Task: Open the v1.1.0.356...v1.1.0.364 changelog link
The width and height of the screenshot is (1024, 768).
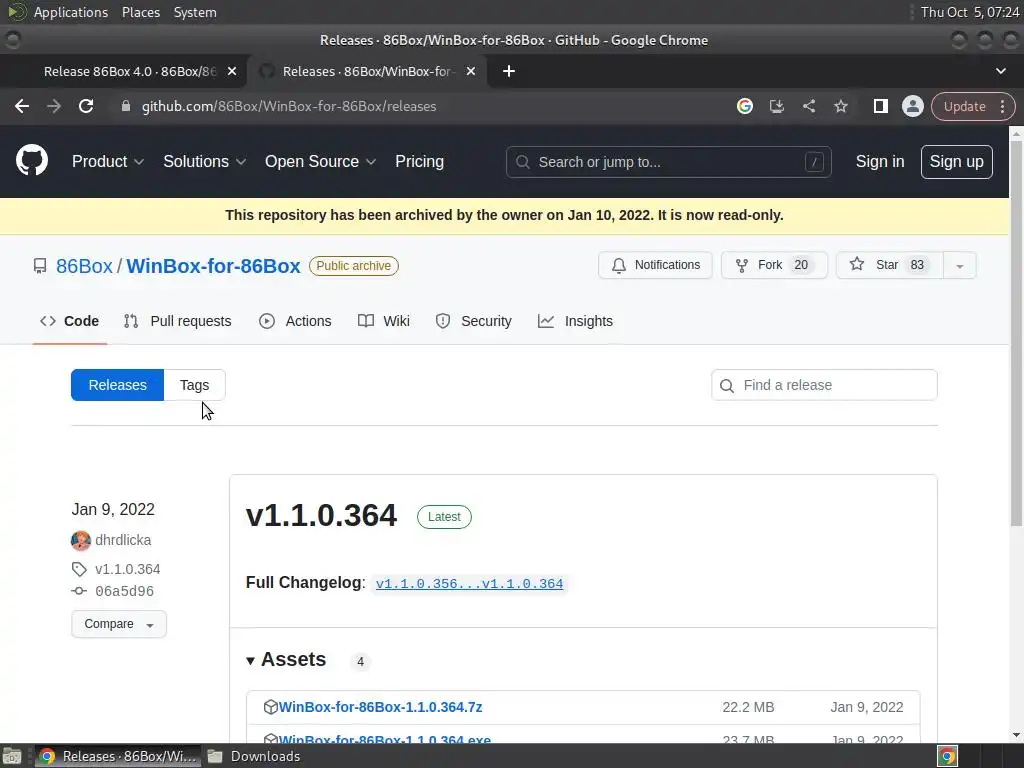Action: (470, 584)
